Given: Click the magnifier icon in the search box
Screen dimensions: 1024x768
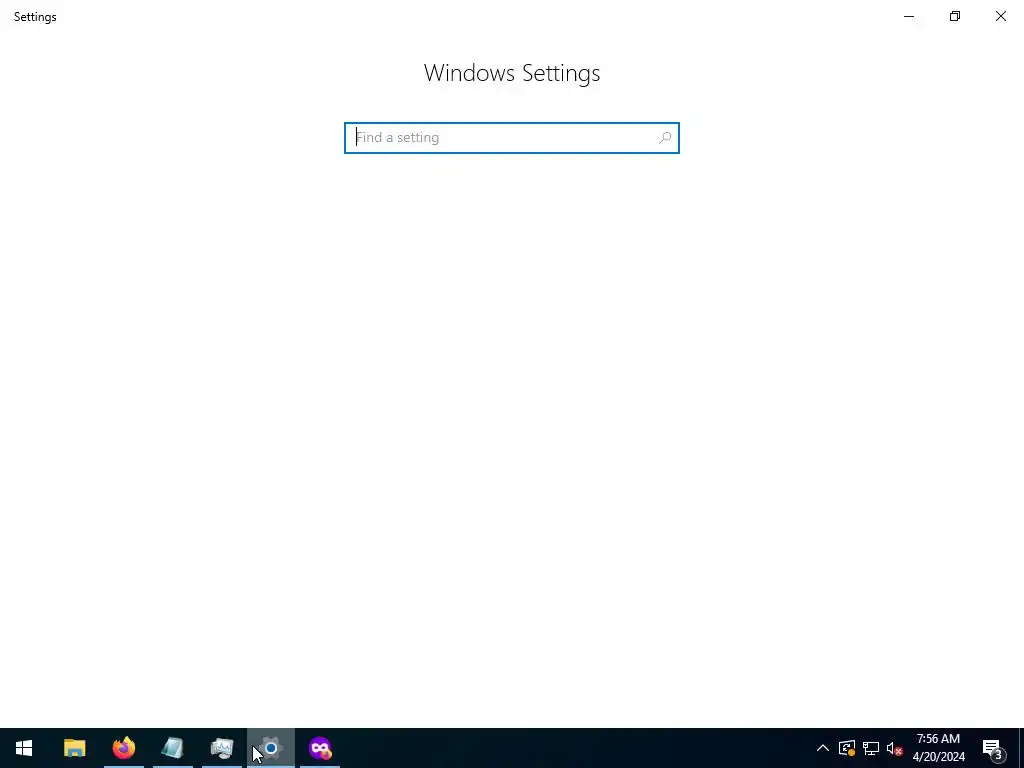Looking at the screenshot, I should tap(665, 138).
